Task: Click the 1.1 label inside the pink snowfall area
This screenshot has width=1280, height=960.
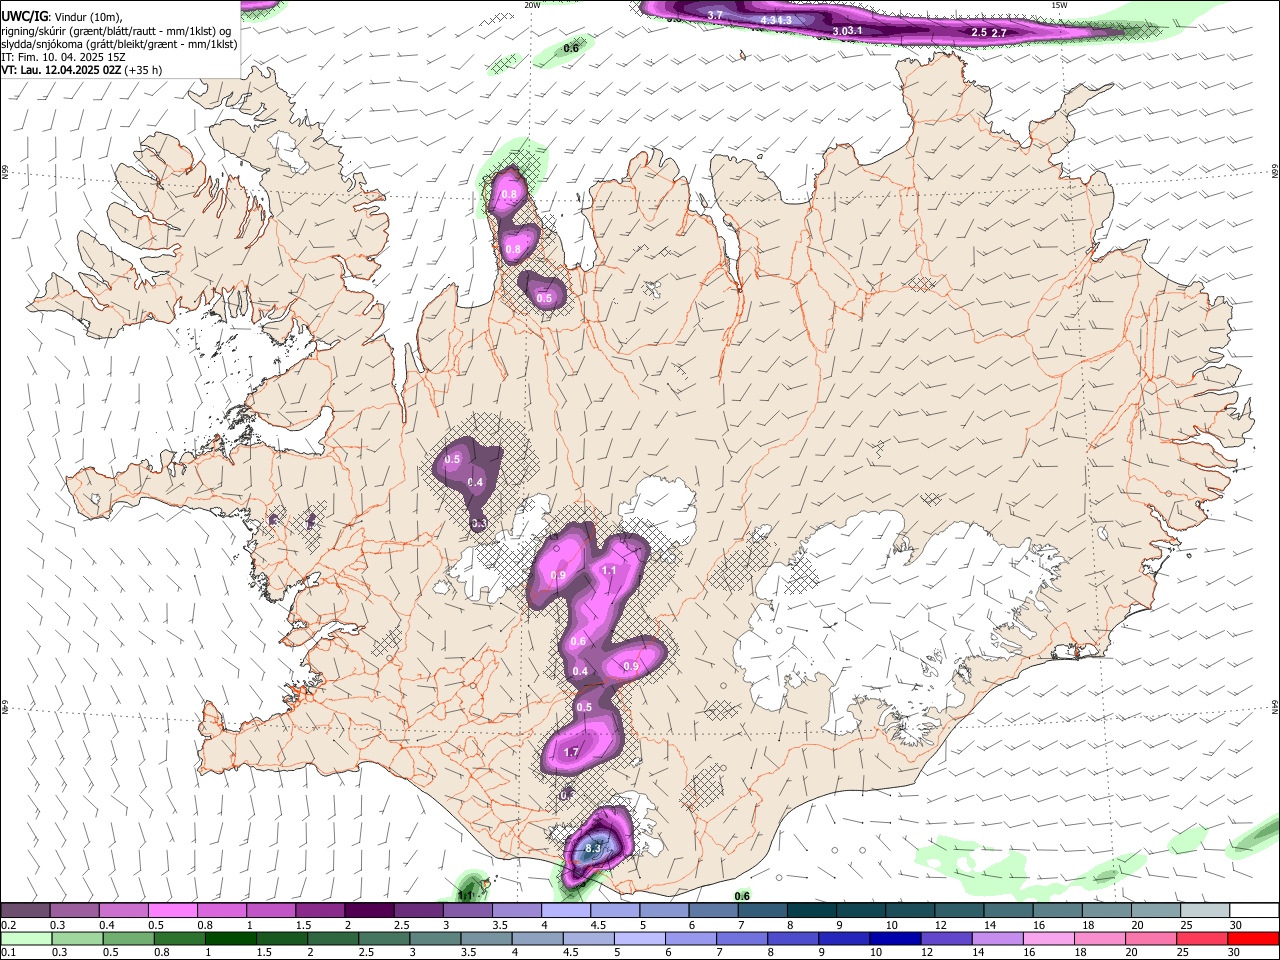Action: pyautogui.click(x=609, y=570)
